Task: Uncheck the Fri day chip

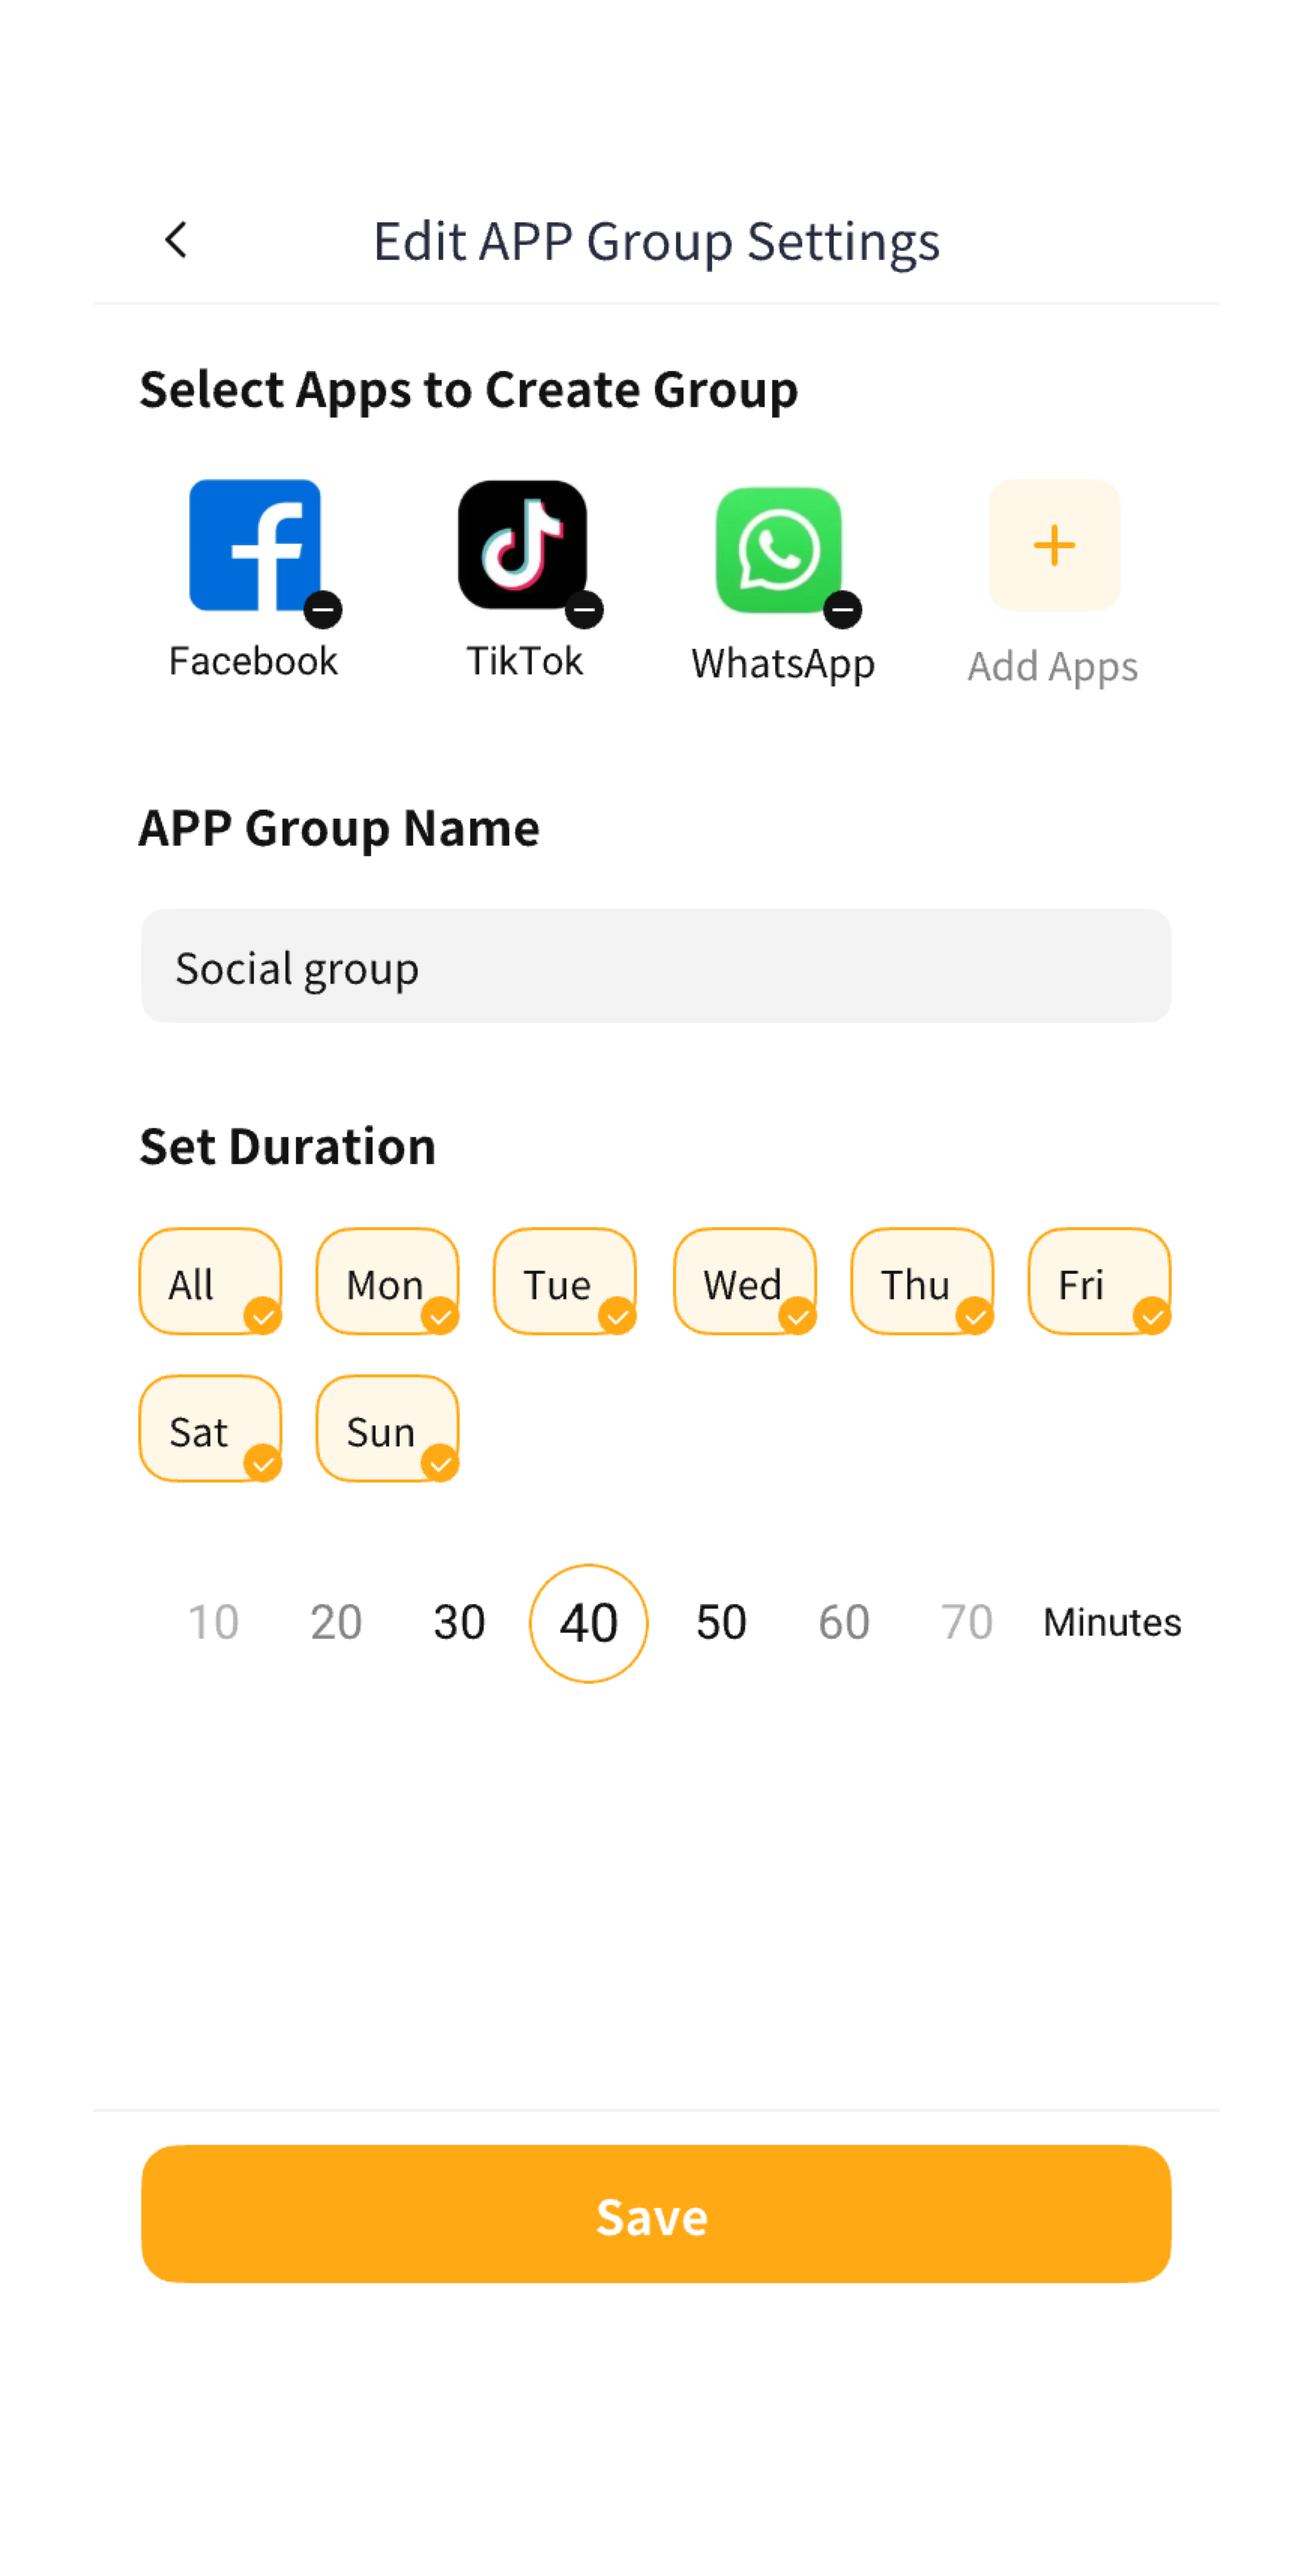Action: point(1098,1282)
